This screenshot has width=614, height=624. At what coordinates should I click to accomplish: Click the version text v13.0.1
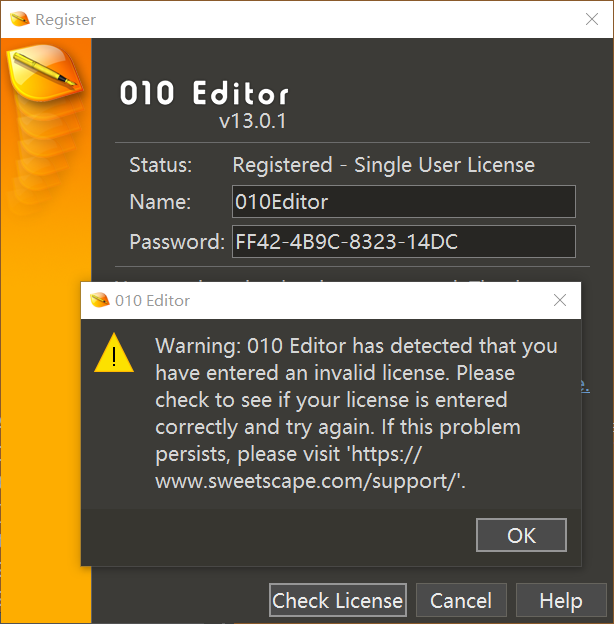click(x=252, y=121)
